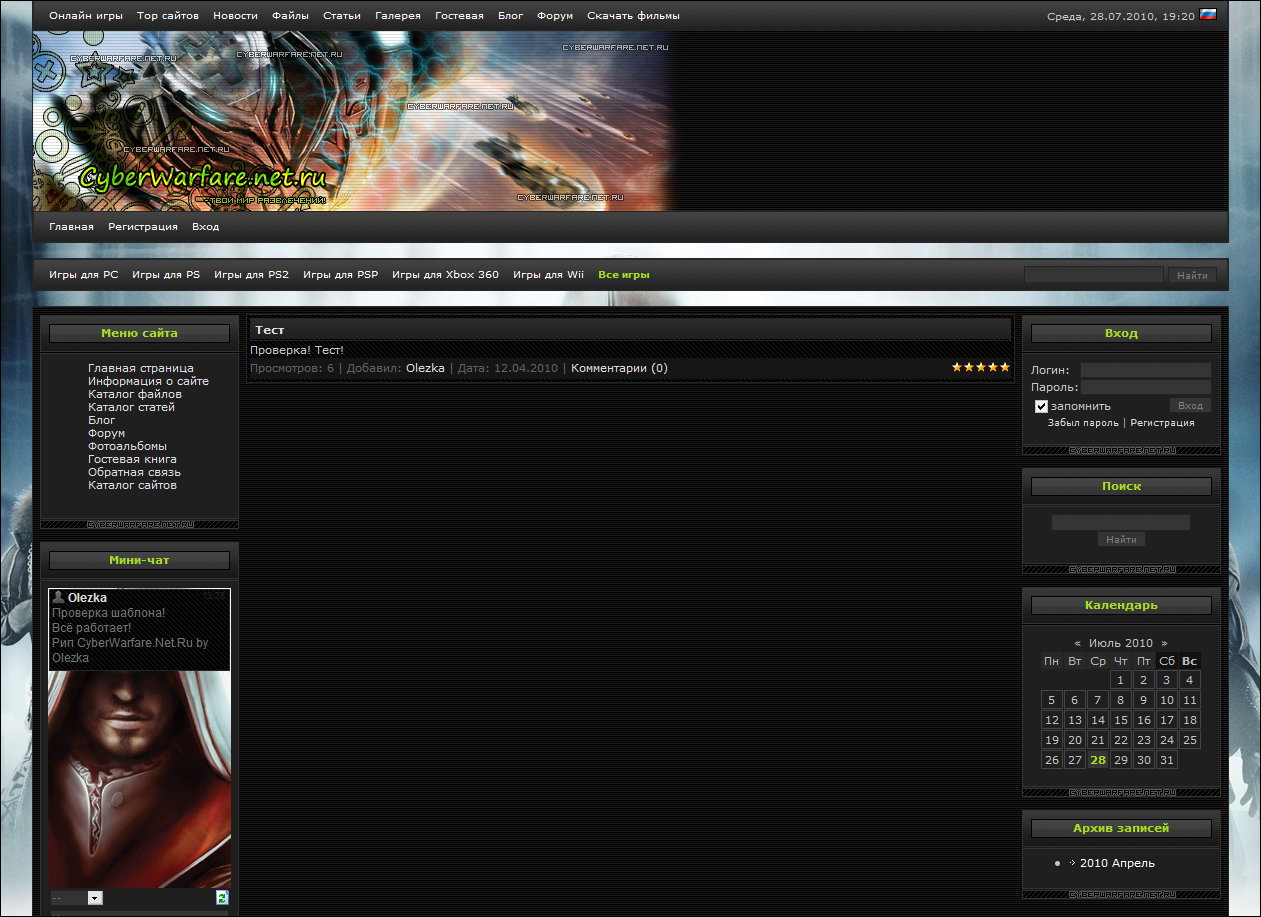Open the mini-chat auto-refresh dropdown

(77, 898)
